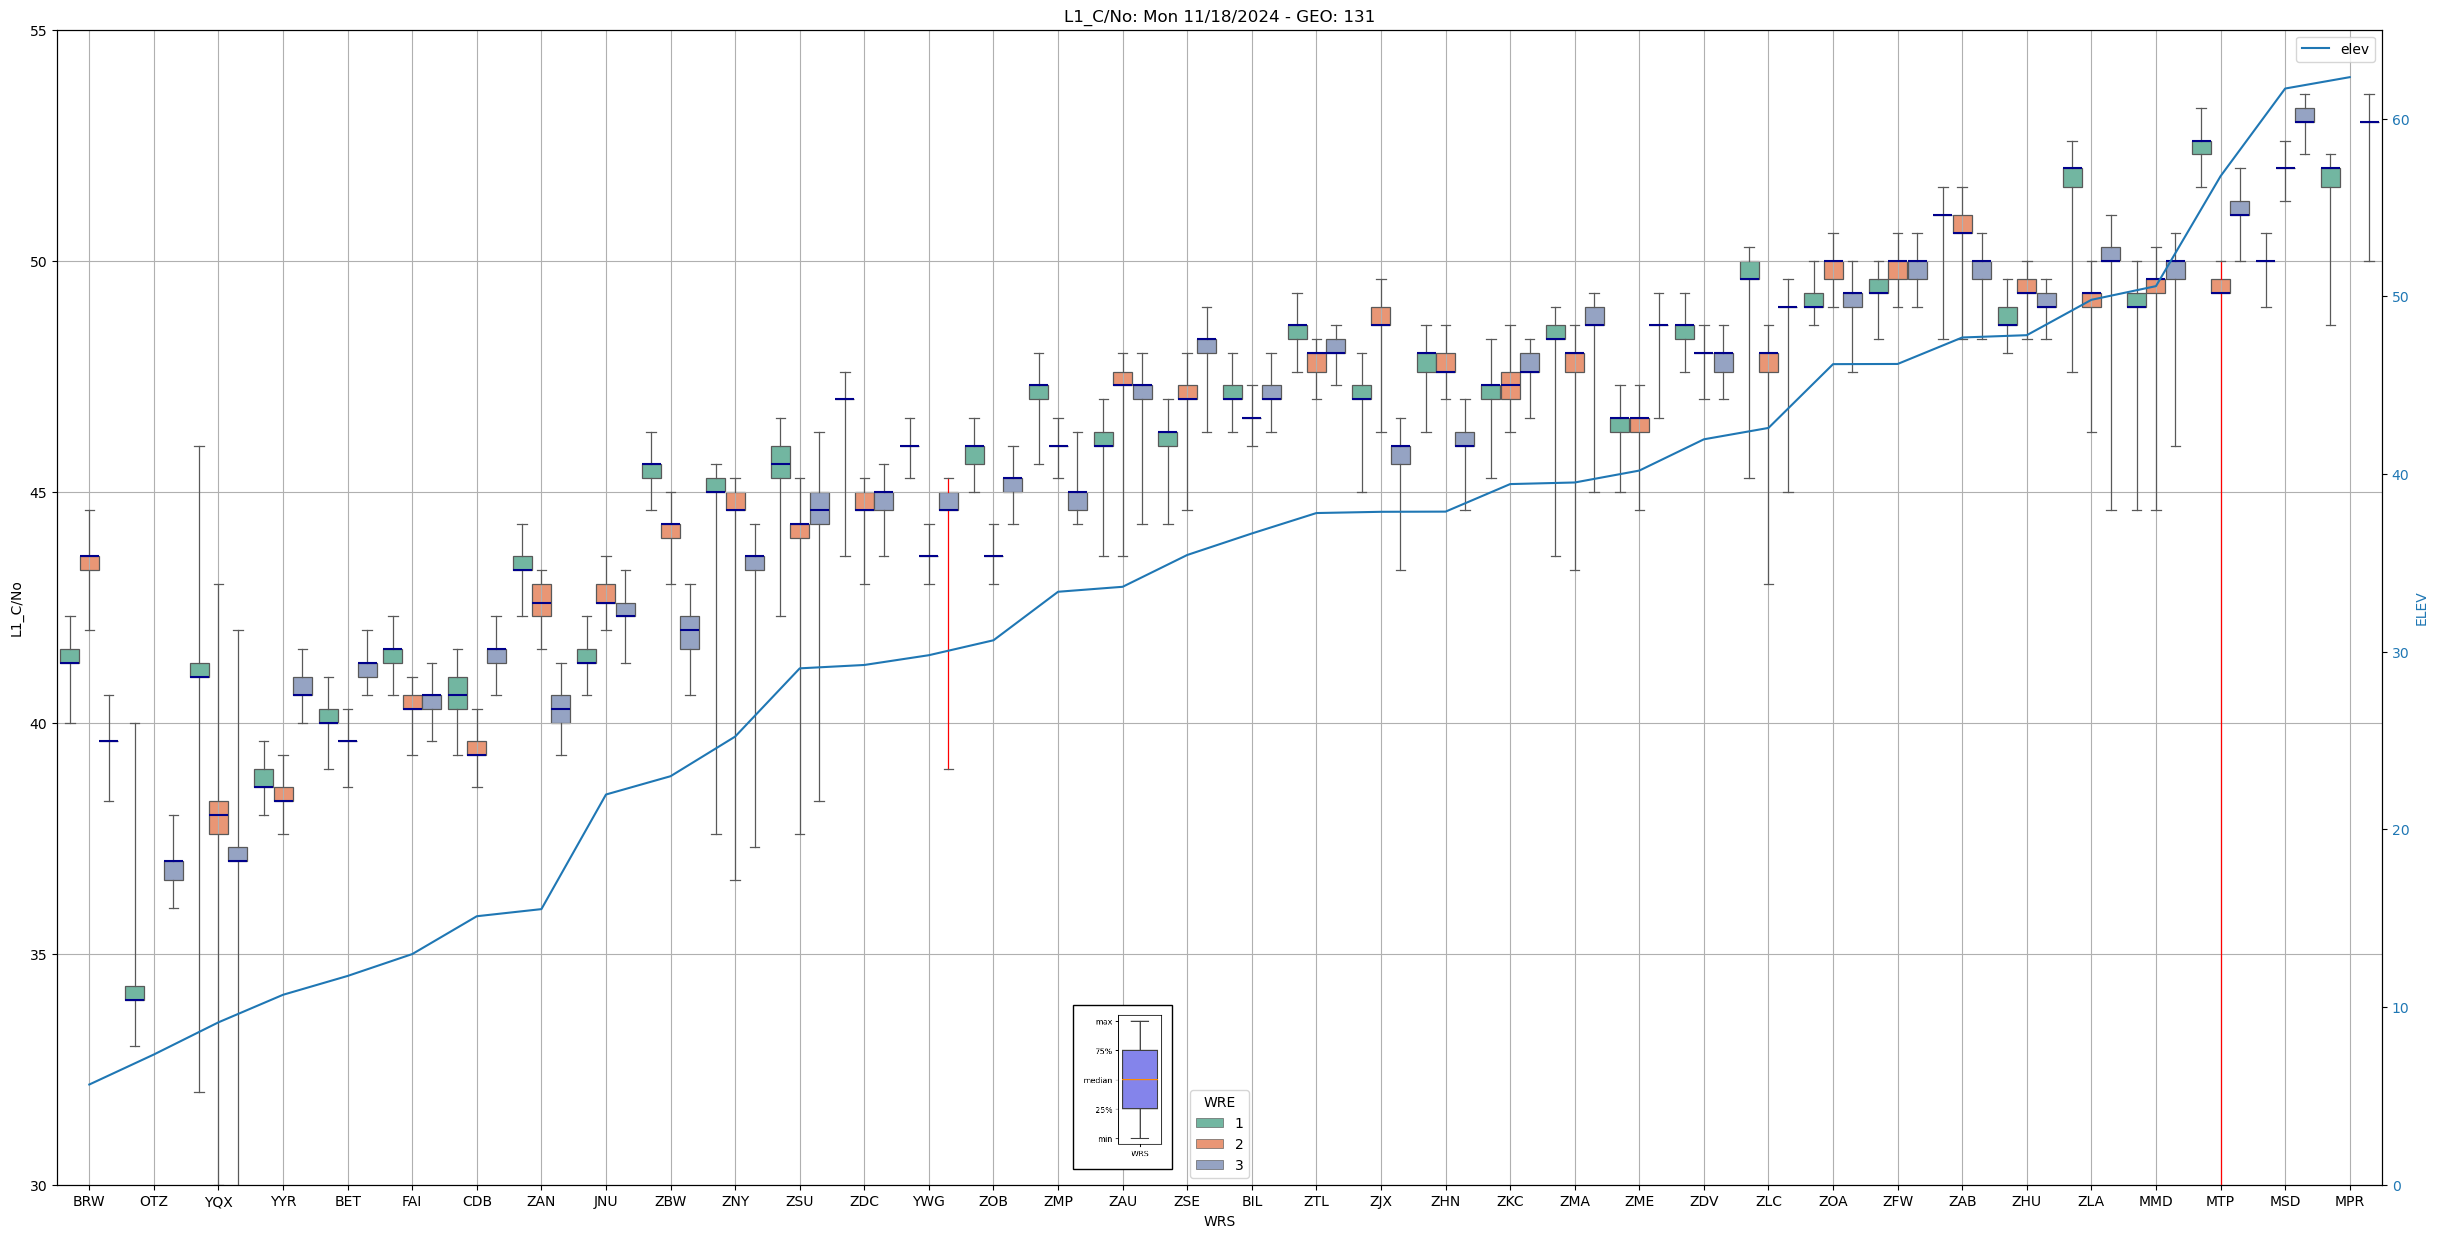This screenshot has height=1238, width=2439.
Task: Click the WRS x-axis title
Action: [x=1219, y=1221]
